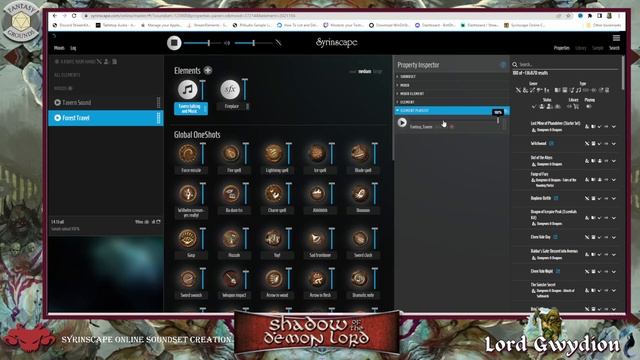Click the search input field
This screenshot has width=640, height=360.
coord(568,64)
